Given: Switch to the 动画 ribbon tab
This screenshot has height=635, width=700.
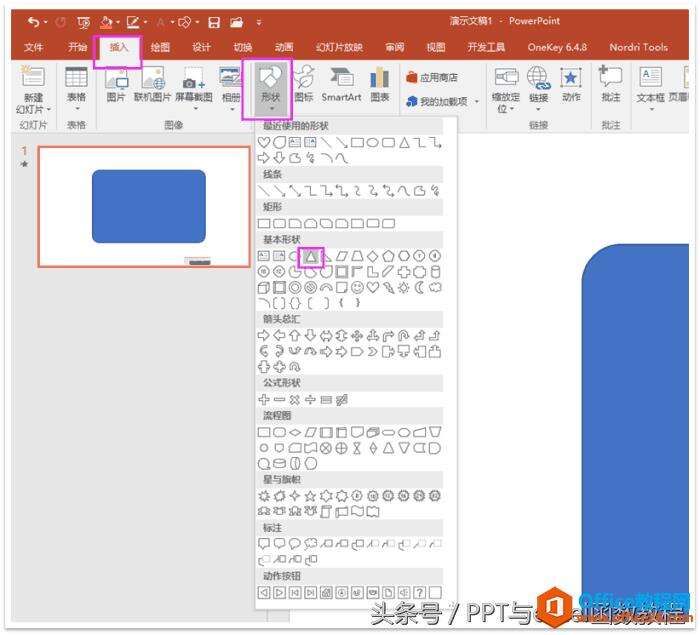Looking at the screenshot, I should (x=284, y=47).
